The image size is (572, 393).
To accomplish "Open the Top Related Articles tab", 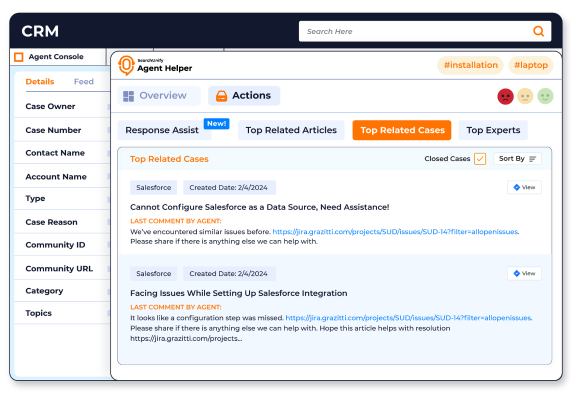I will [291, 130].
